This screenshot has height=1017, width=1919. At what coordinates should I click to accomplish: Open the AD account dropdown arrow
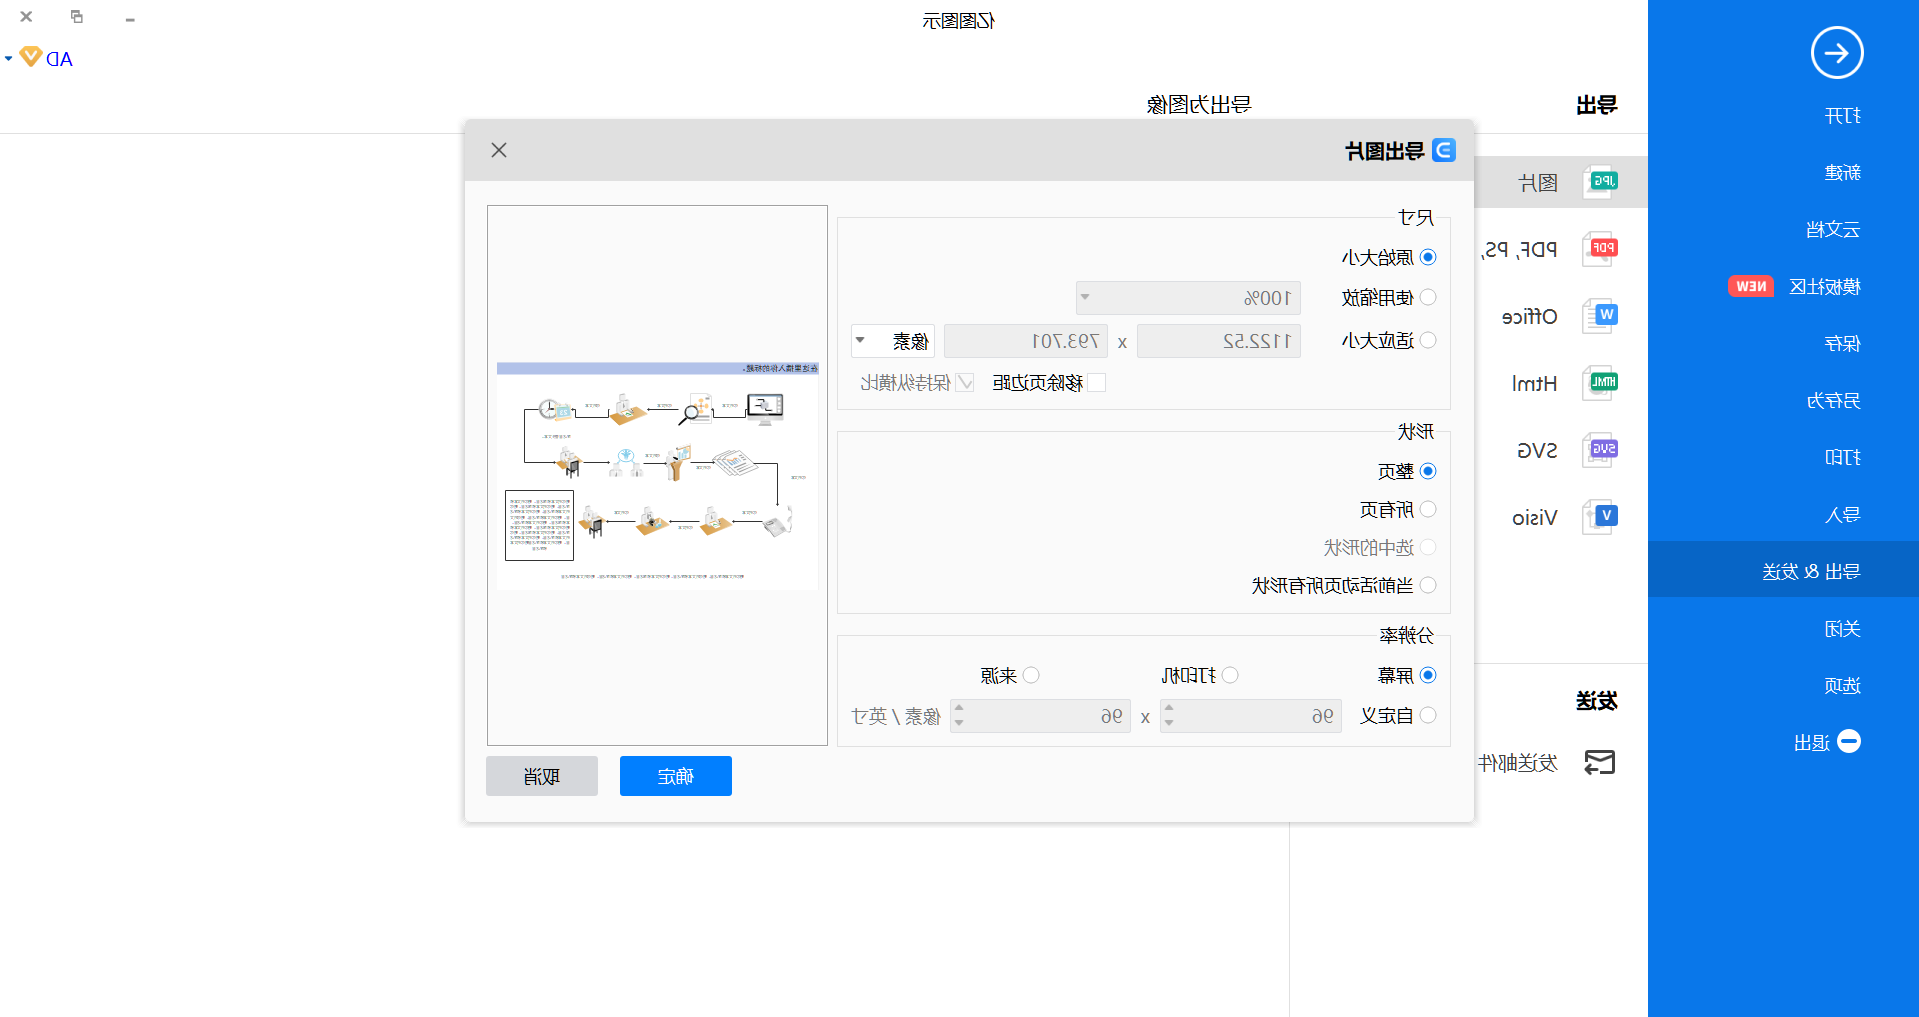[9, 59]
